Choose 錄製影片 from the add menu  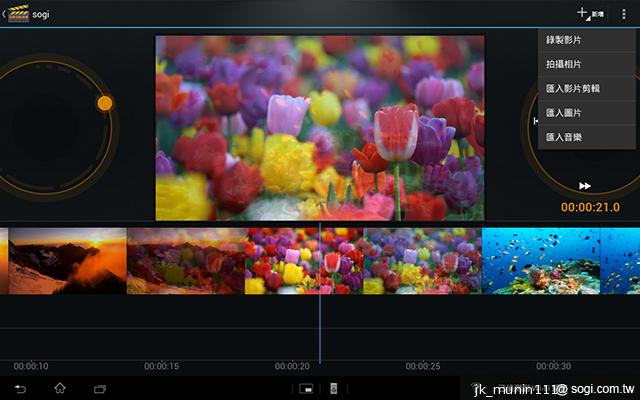coord(587,40)
